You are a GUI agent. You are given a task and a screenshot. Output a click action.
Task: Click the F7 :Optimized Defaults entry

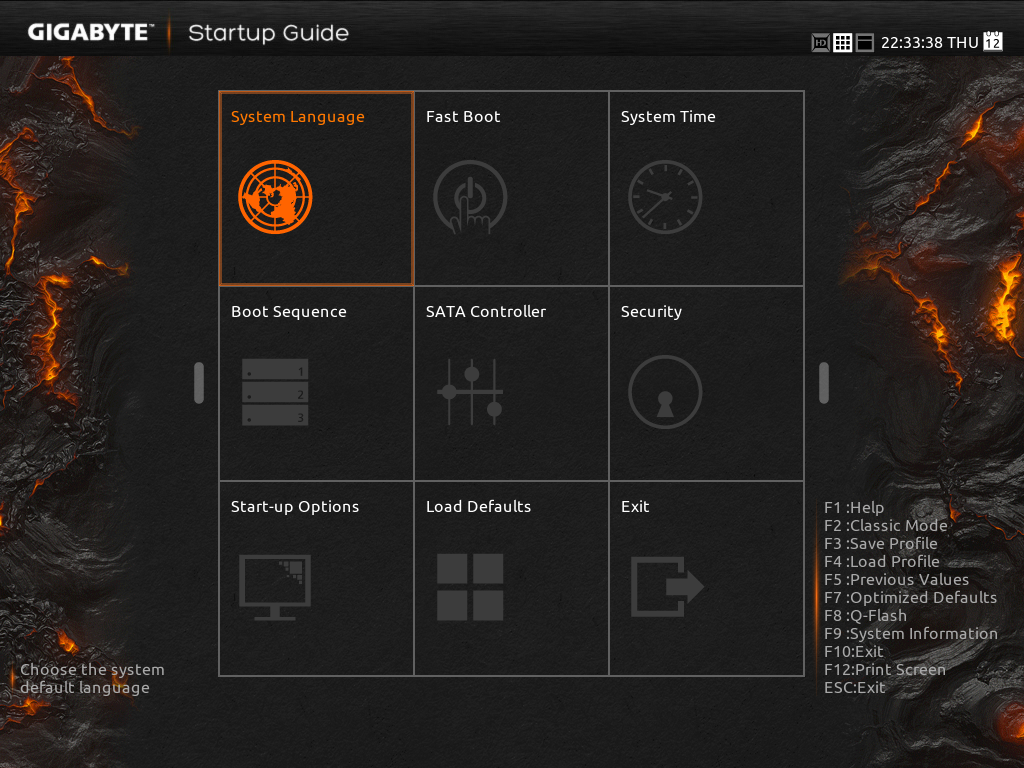(x=910, y=598)
